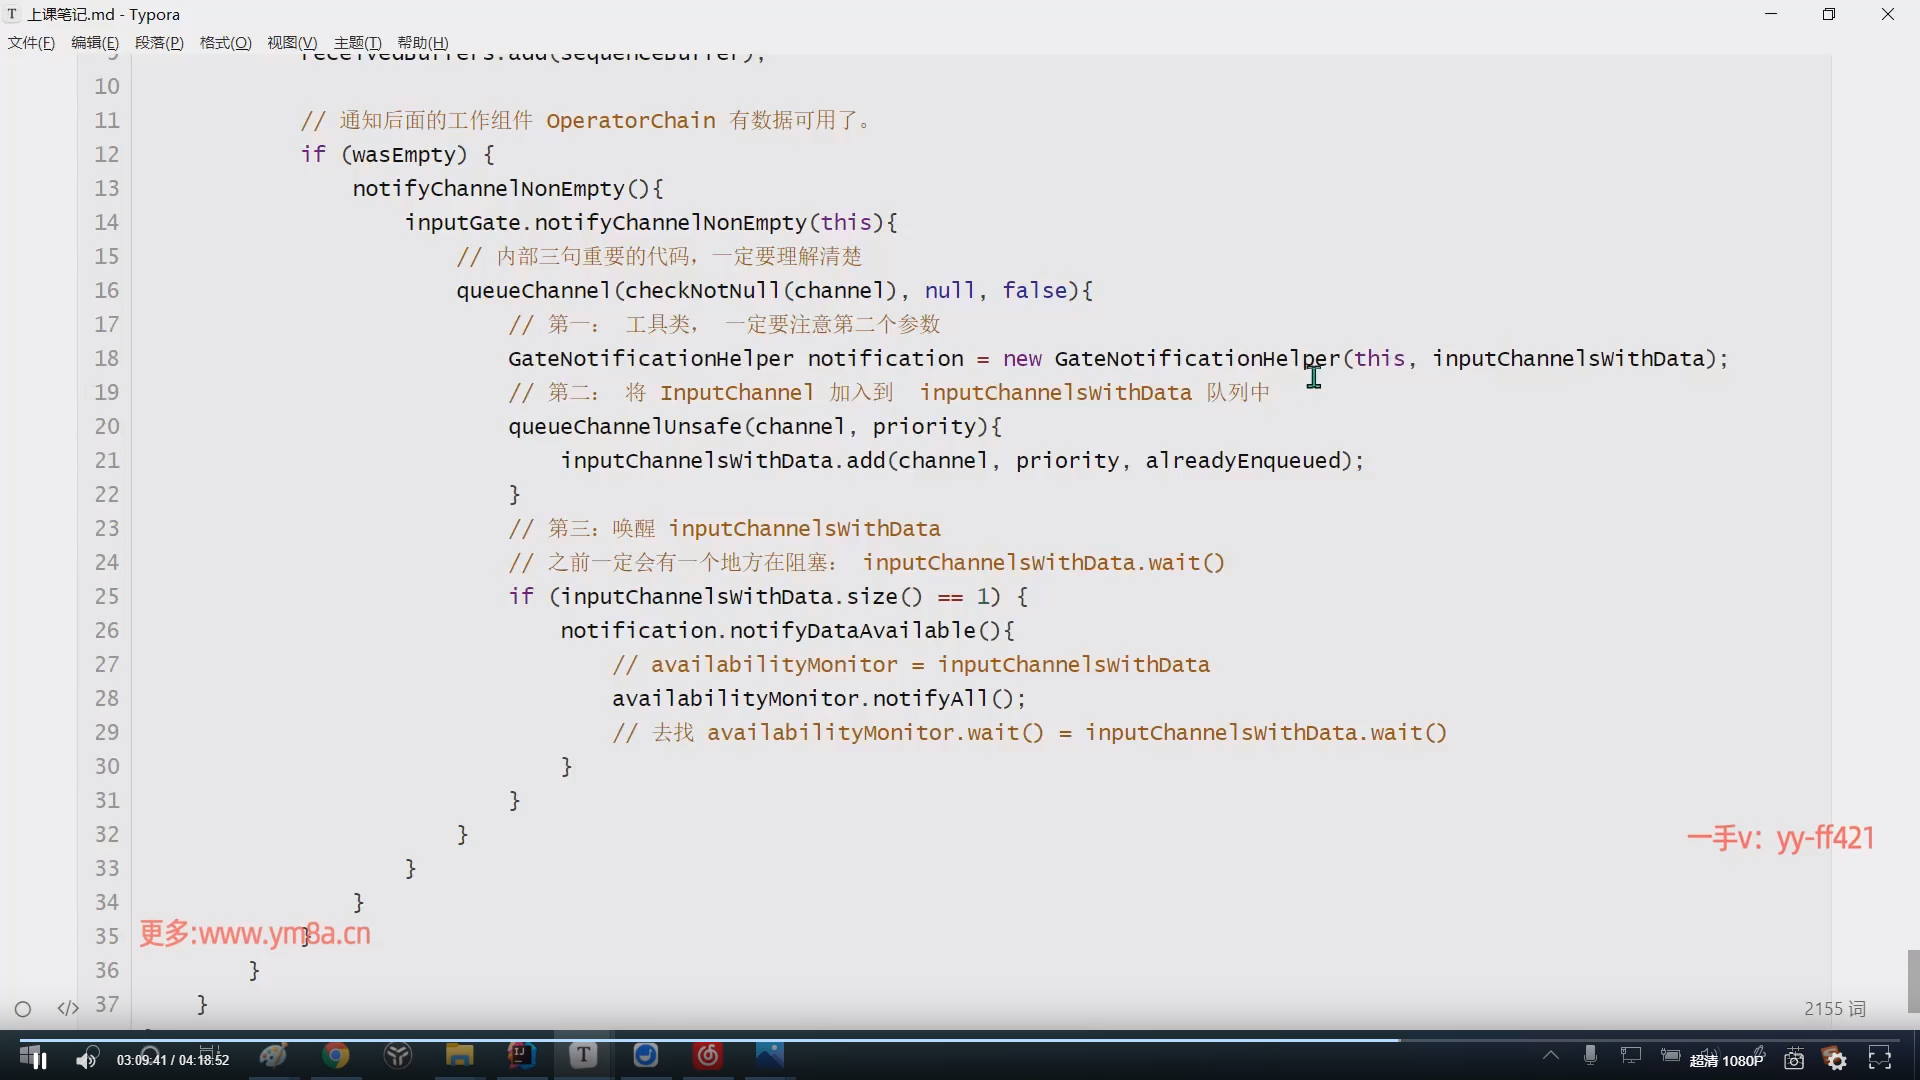1920x1080 pixels.
Task: Expand hidden system tray icons chevron
Action: [x=1551, y=1055]
